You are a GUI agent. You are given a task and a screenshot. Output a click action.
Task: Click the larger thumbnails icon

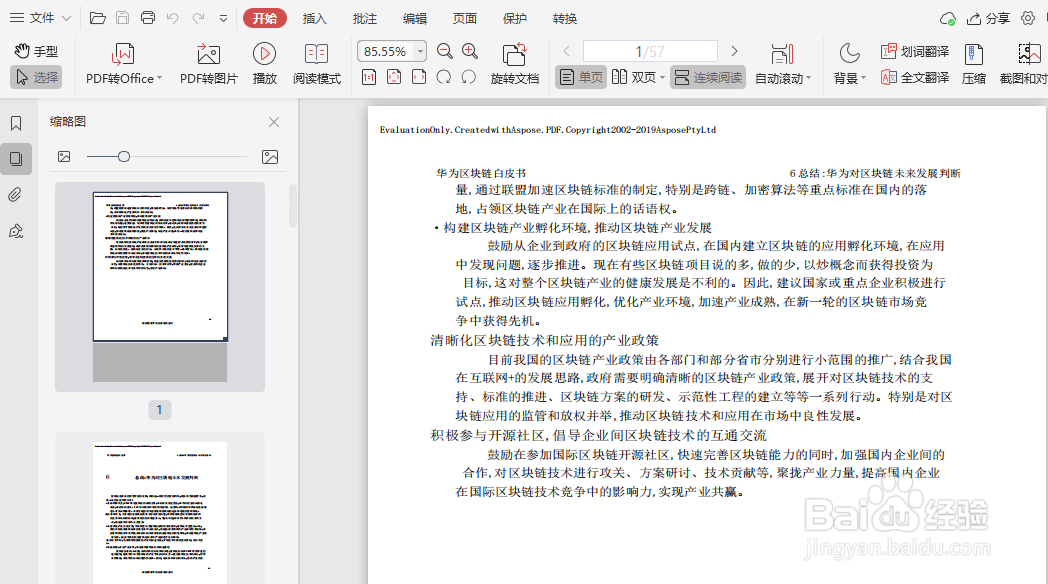pos(270,156)
